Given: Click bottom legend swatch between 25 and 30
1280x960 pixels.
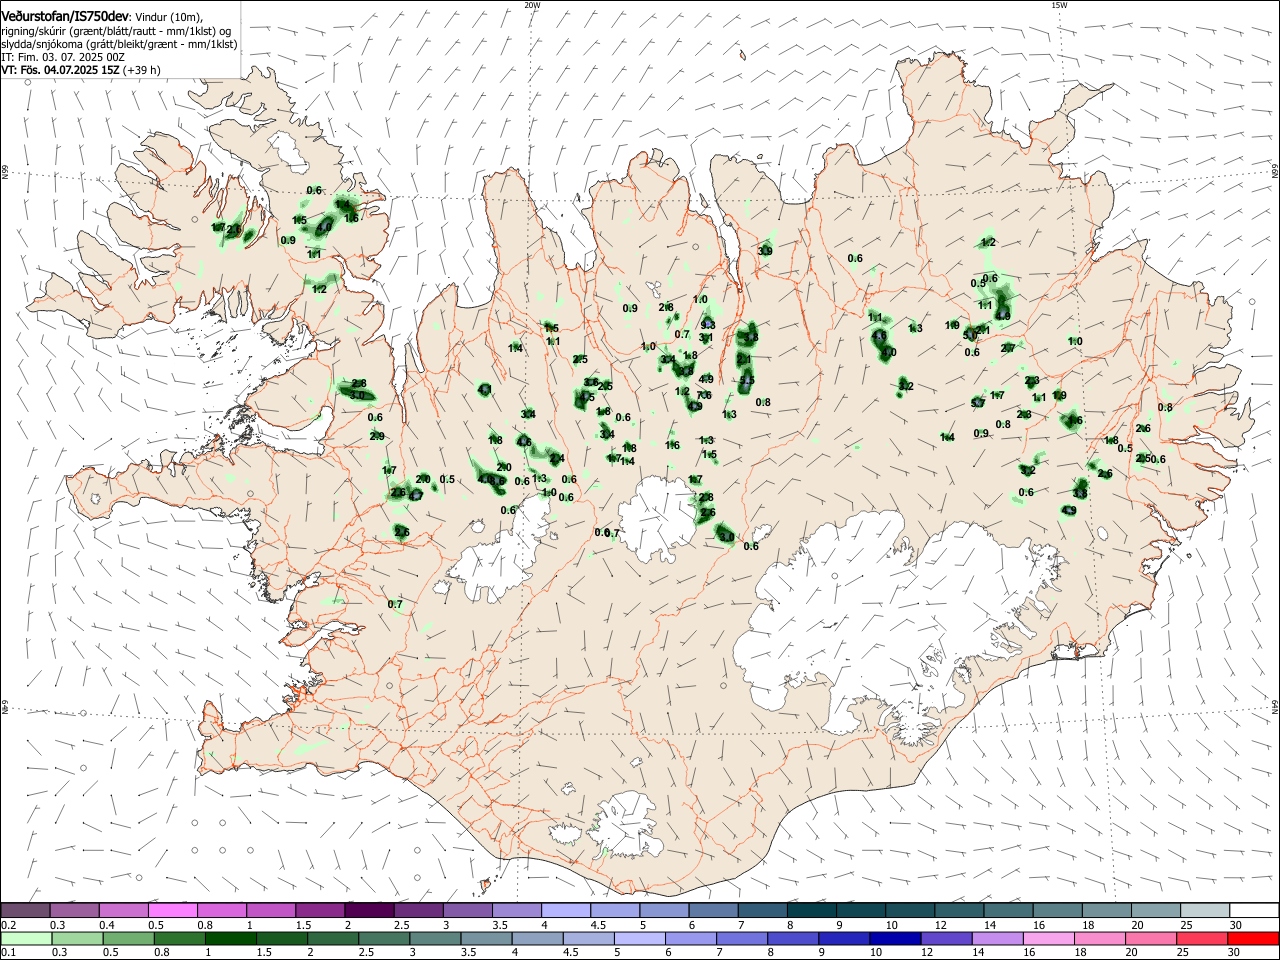Looking at the screenshot, I should 1202,938.
